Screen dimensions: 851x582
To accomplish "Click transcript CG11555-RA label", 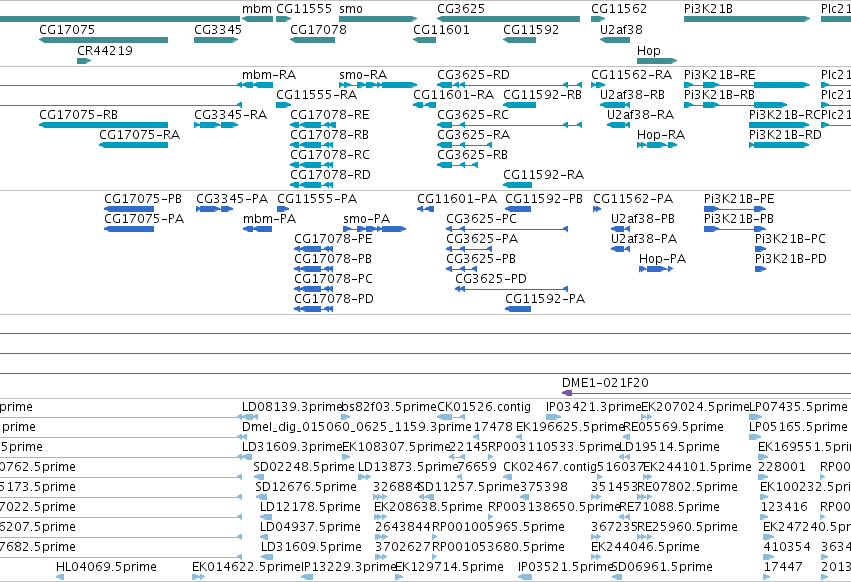I will [316, 95].
